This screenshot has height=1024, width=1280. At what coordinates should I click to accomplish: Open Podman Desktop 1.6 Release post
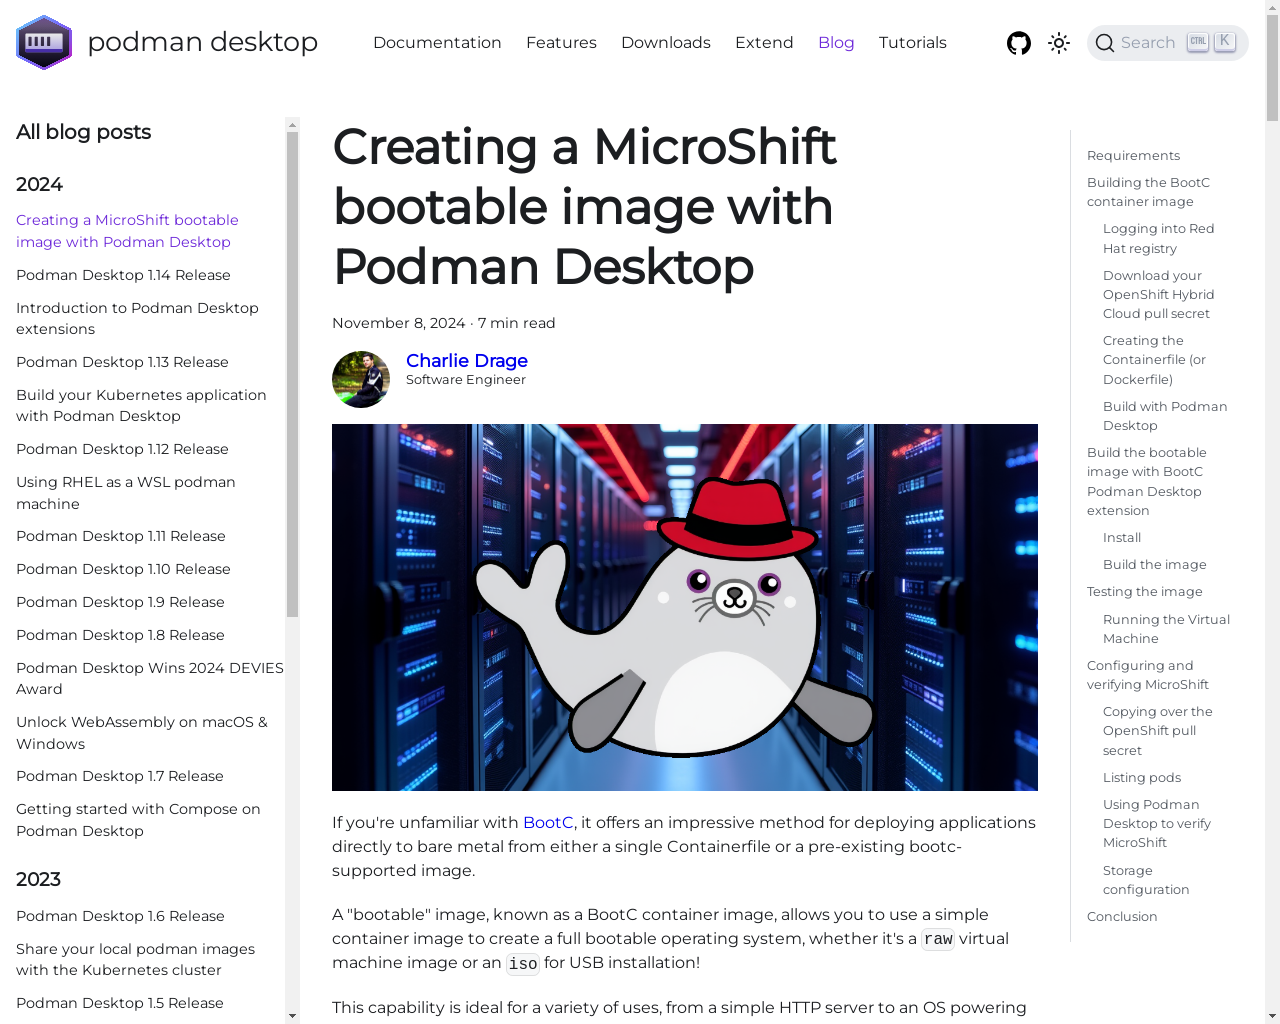pyautogui.click(x=120, y=916)
